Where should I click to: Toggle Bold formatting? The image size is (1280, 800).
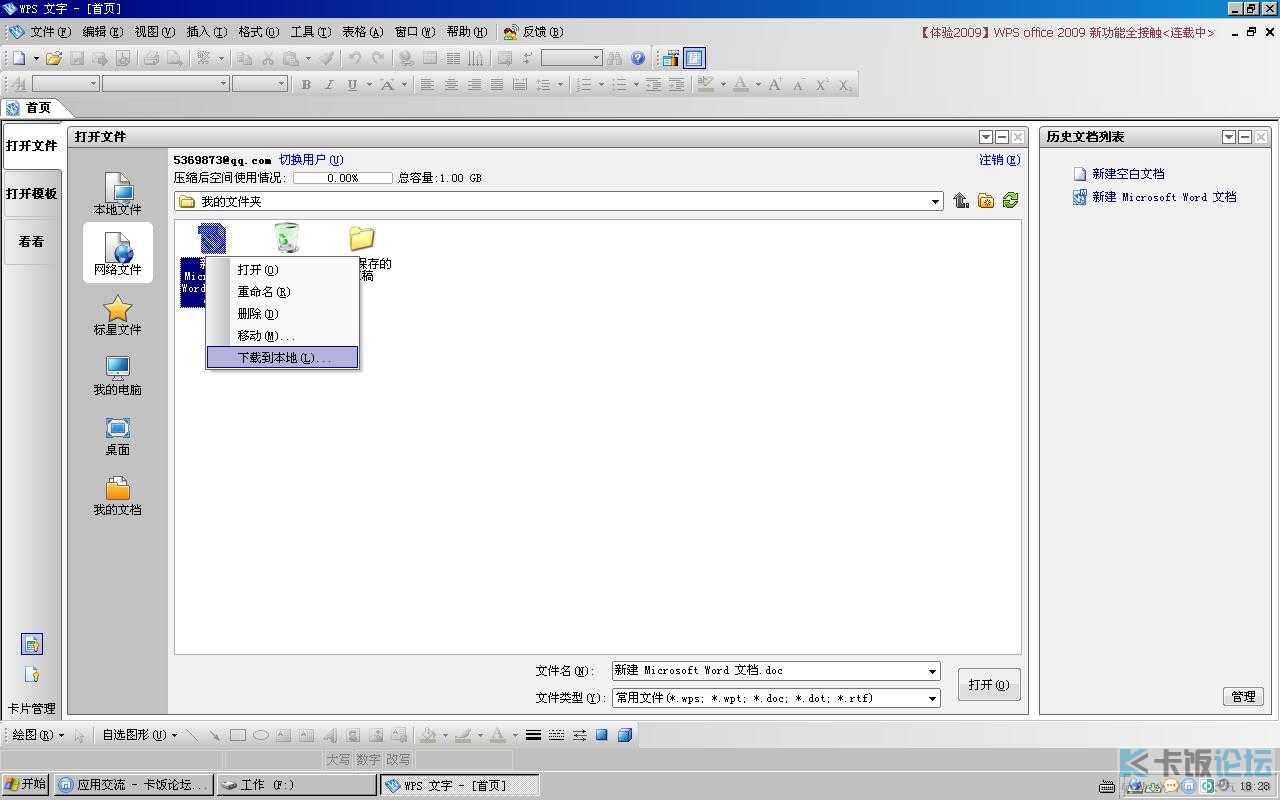[306, 85]
